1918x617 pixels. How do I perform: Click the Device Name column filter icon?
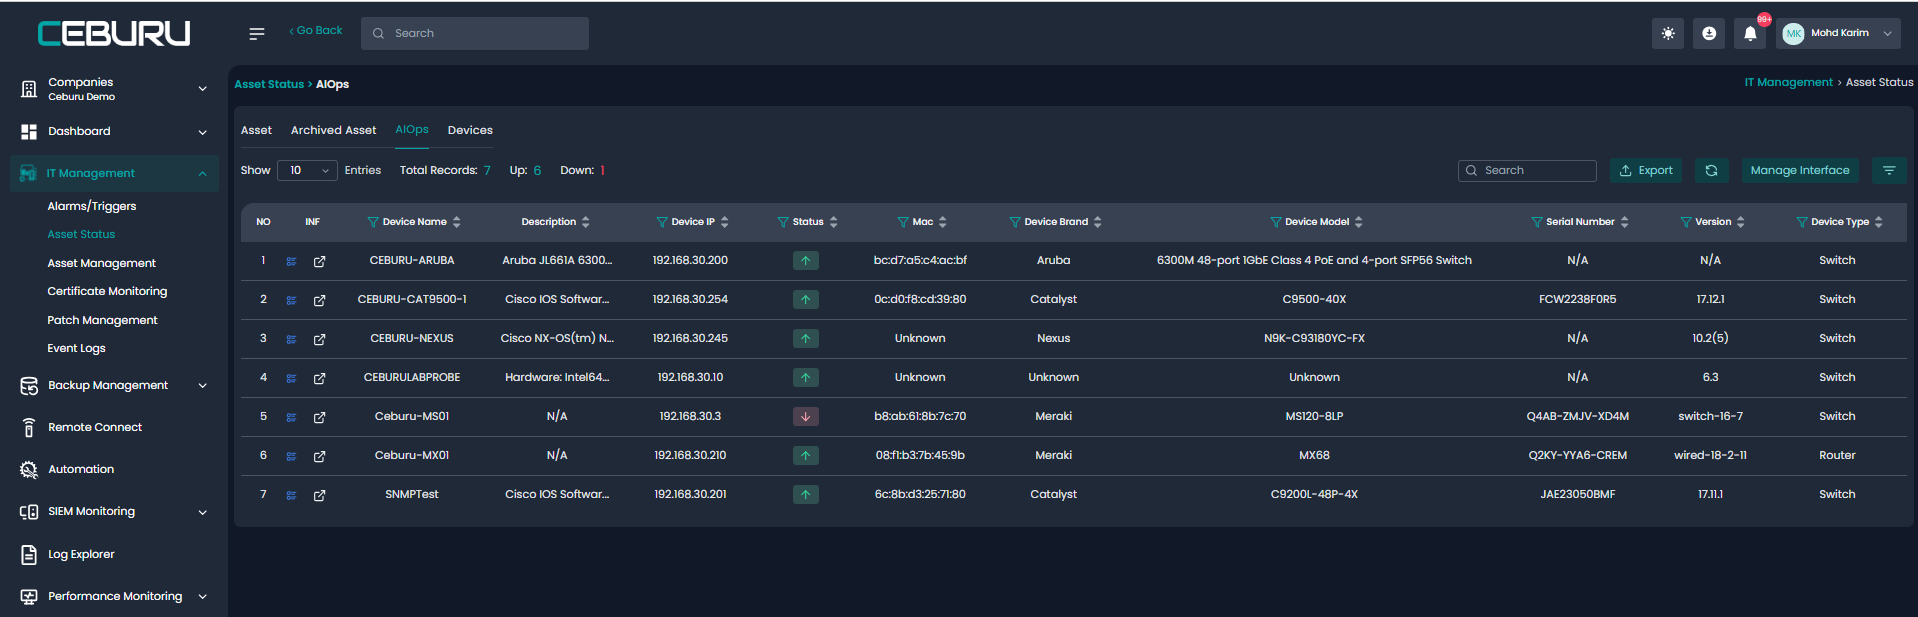tap(373, 222)
